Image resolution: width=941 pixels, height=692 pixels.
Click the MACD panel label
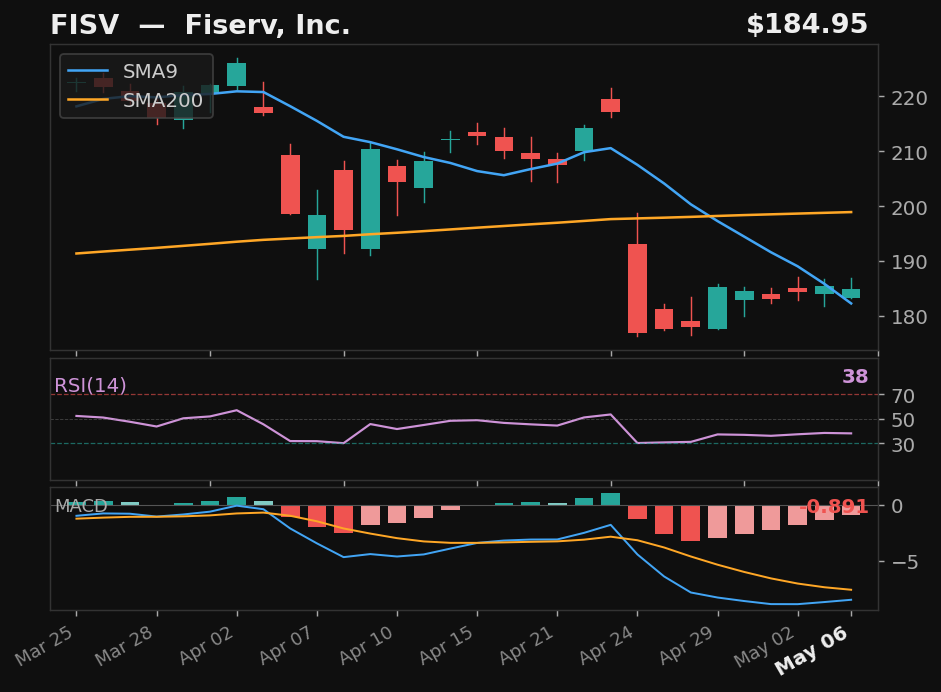81,506
